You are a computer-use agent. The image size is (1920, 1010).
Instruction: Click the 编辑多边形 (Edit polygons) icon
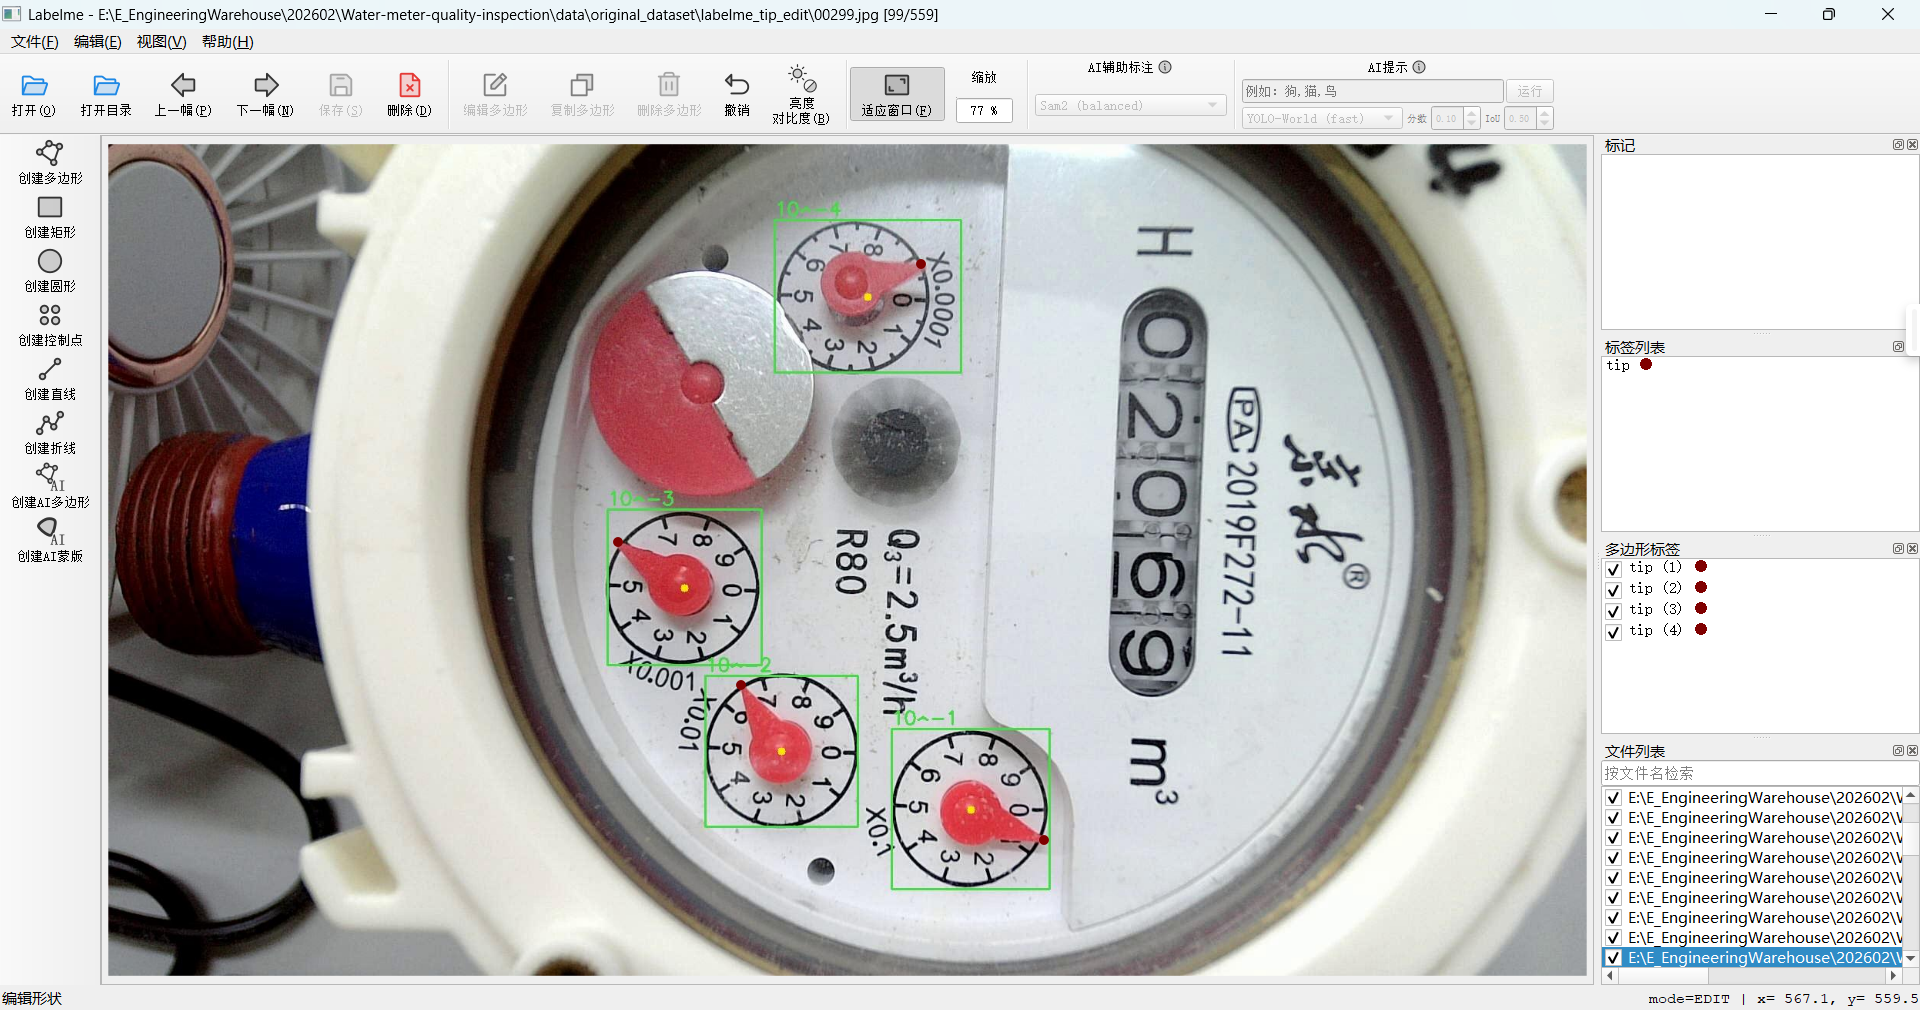[x=495, y=86]
